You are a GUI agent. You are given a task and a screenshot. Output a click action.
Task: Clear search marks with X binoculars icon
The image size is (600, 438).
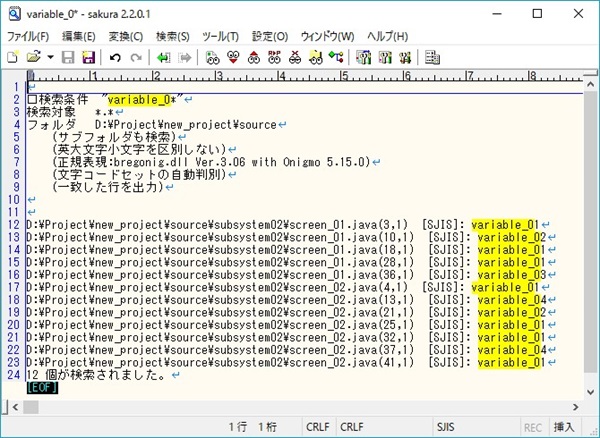click(x=295, y=58)
